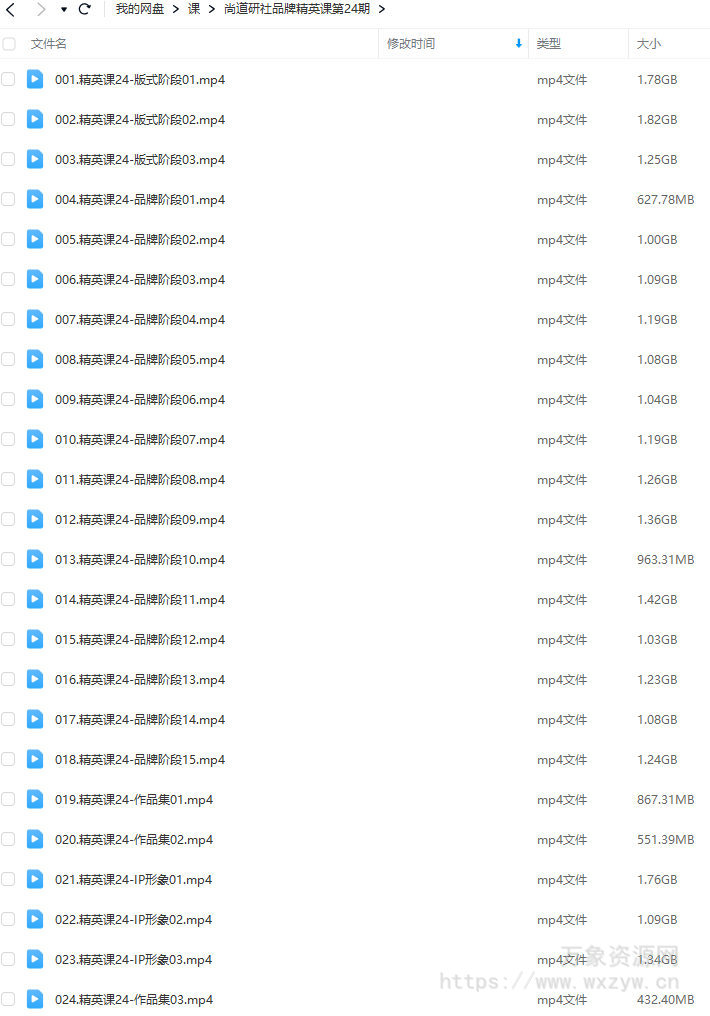Open the 课 folder breadcrumb

[194, 9]
